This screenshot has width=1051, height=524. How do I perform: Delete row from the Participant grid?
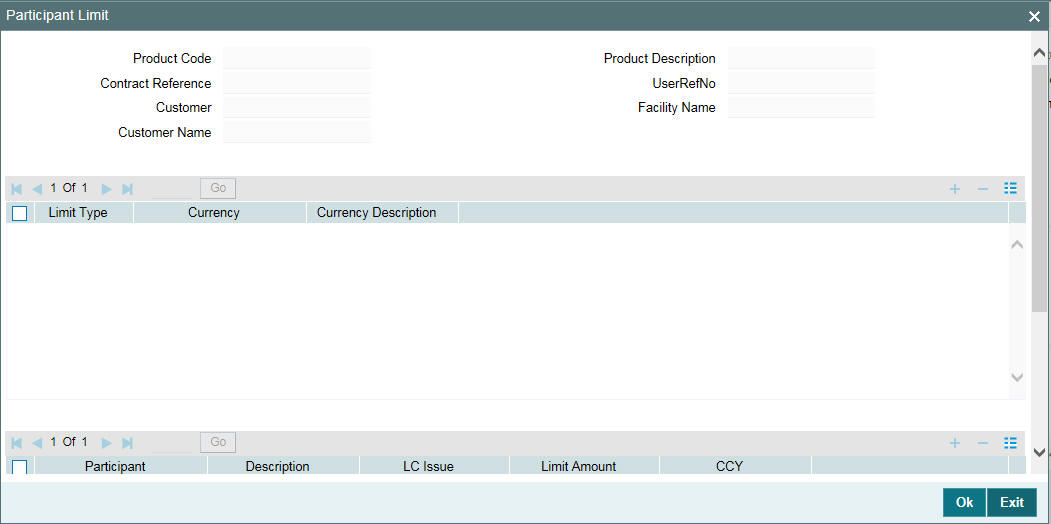[983, 443]
